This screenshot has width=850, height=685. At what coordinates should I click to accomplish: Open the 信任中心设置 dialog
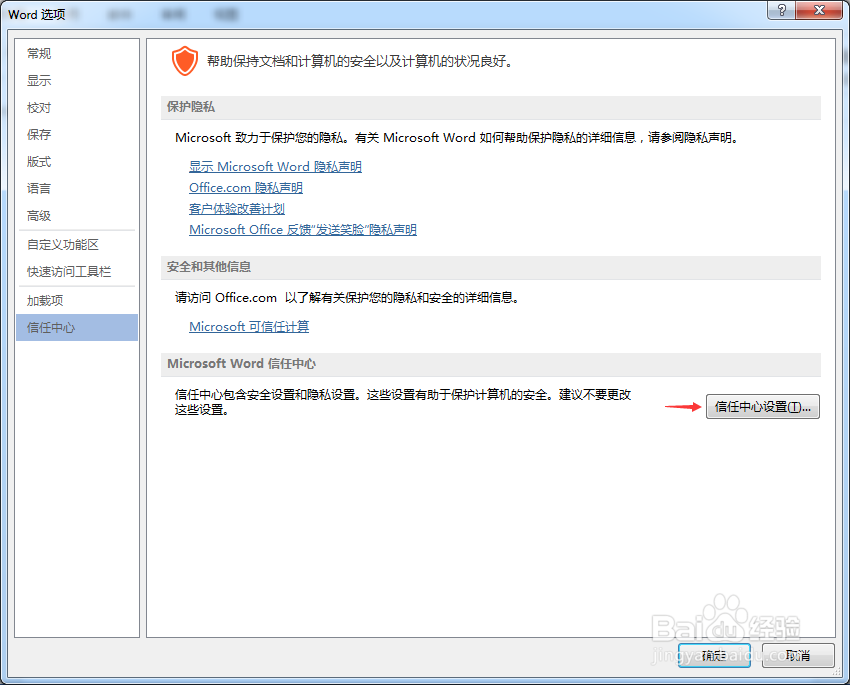(762, 406)
